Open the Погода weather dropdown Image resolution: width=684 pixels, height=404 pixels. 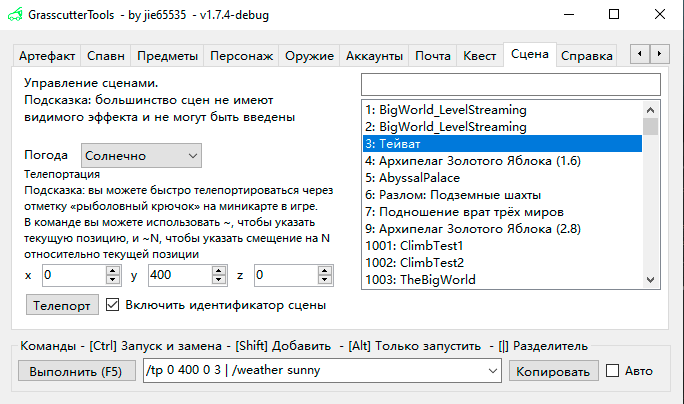pos(140,156)
